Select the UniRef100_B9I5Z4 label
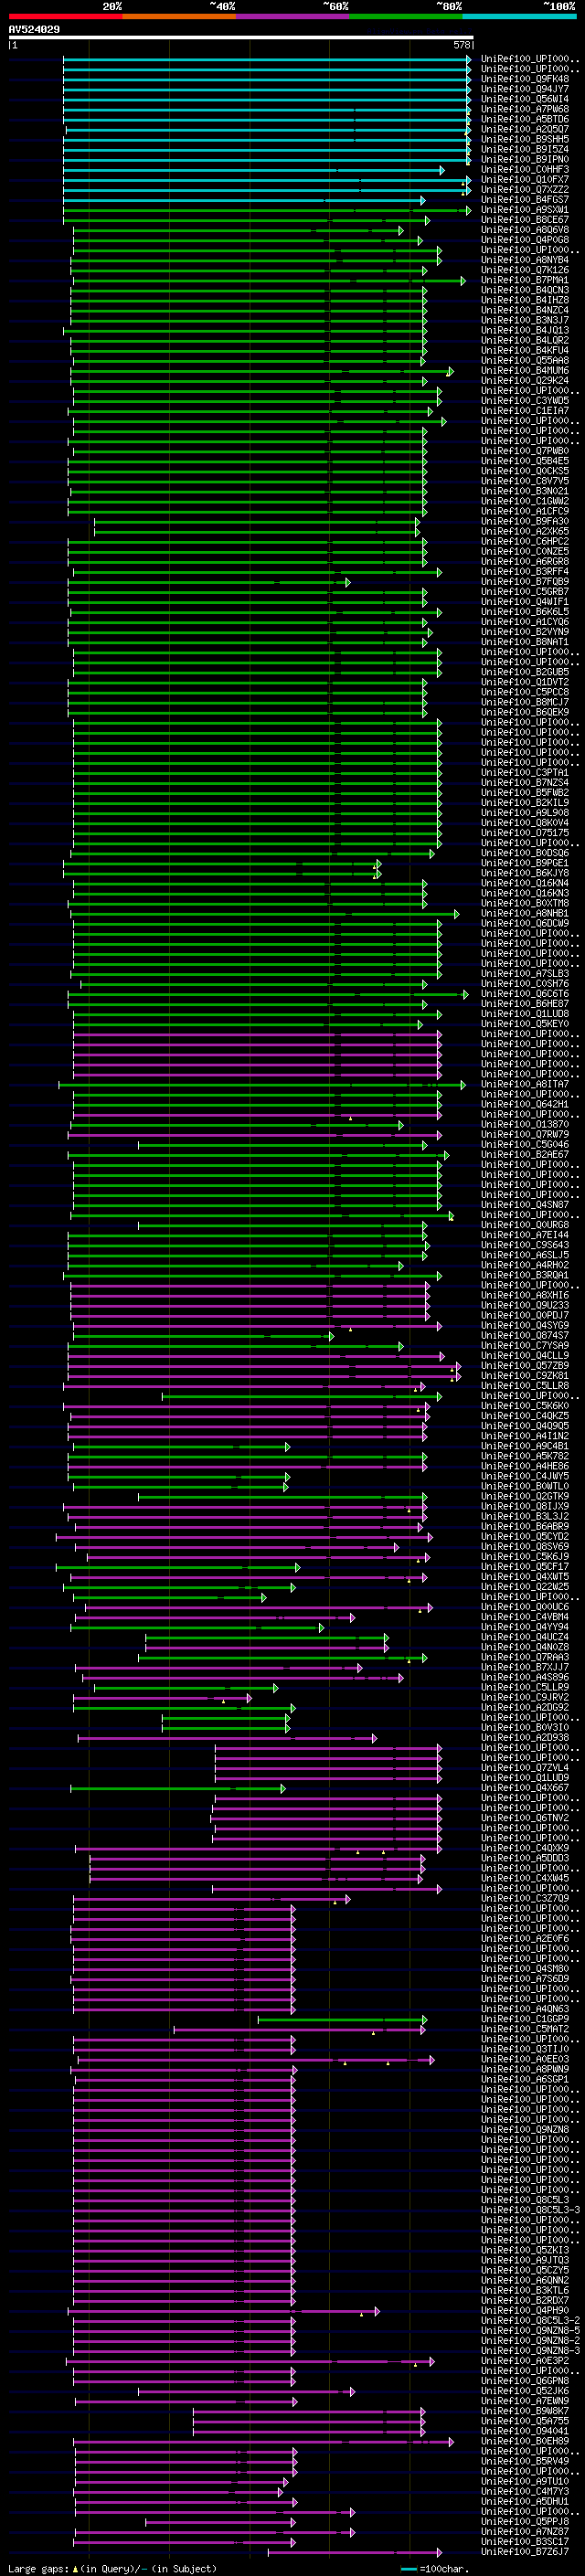 coord(525,149)
